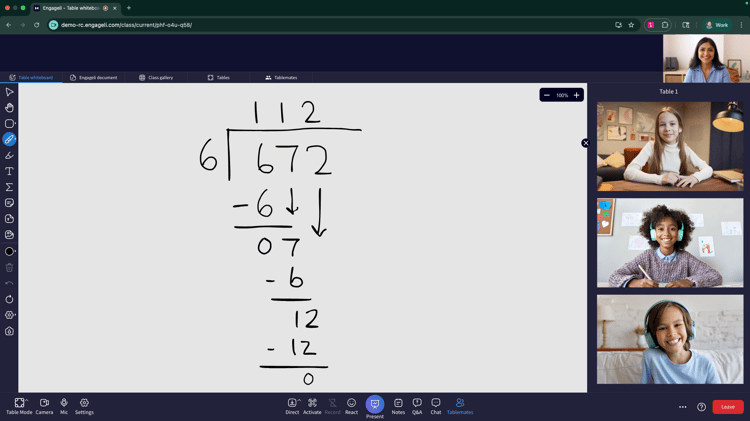Pick the highlighter tool

[x=9, y=155]
